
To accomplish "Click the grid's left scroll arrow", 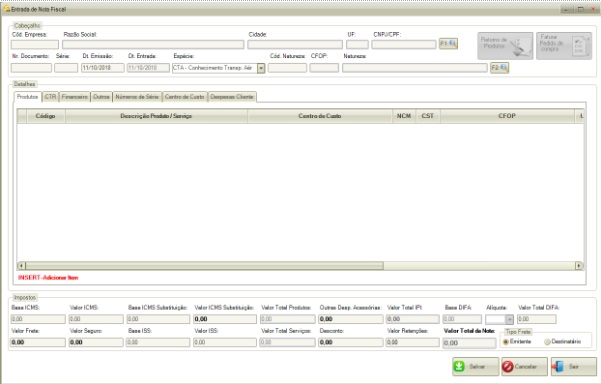I will [21, 266].
